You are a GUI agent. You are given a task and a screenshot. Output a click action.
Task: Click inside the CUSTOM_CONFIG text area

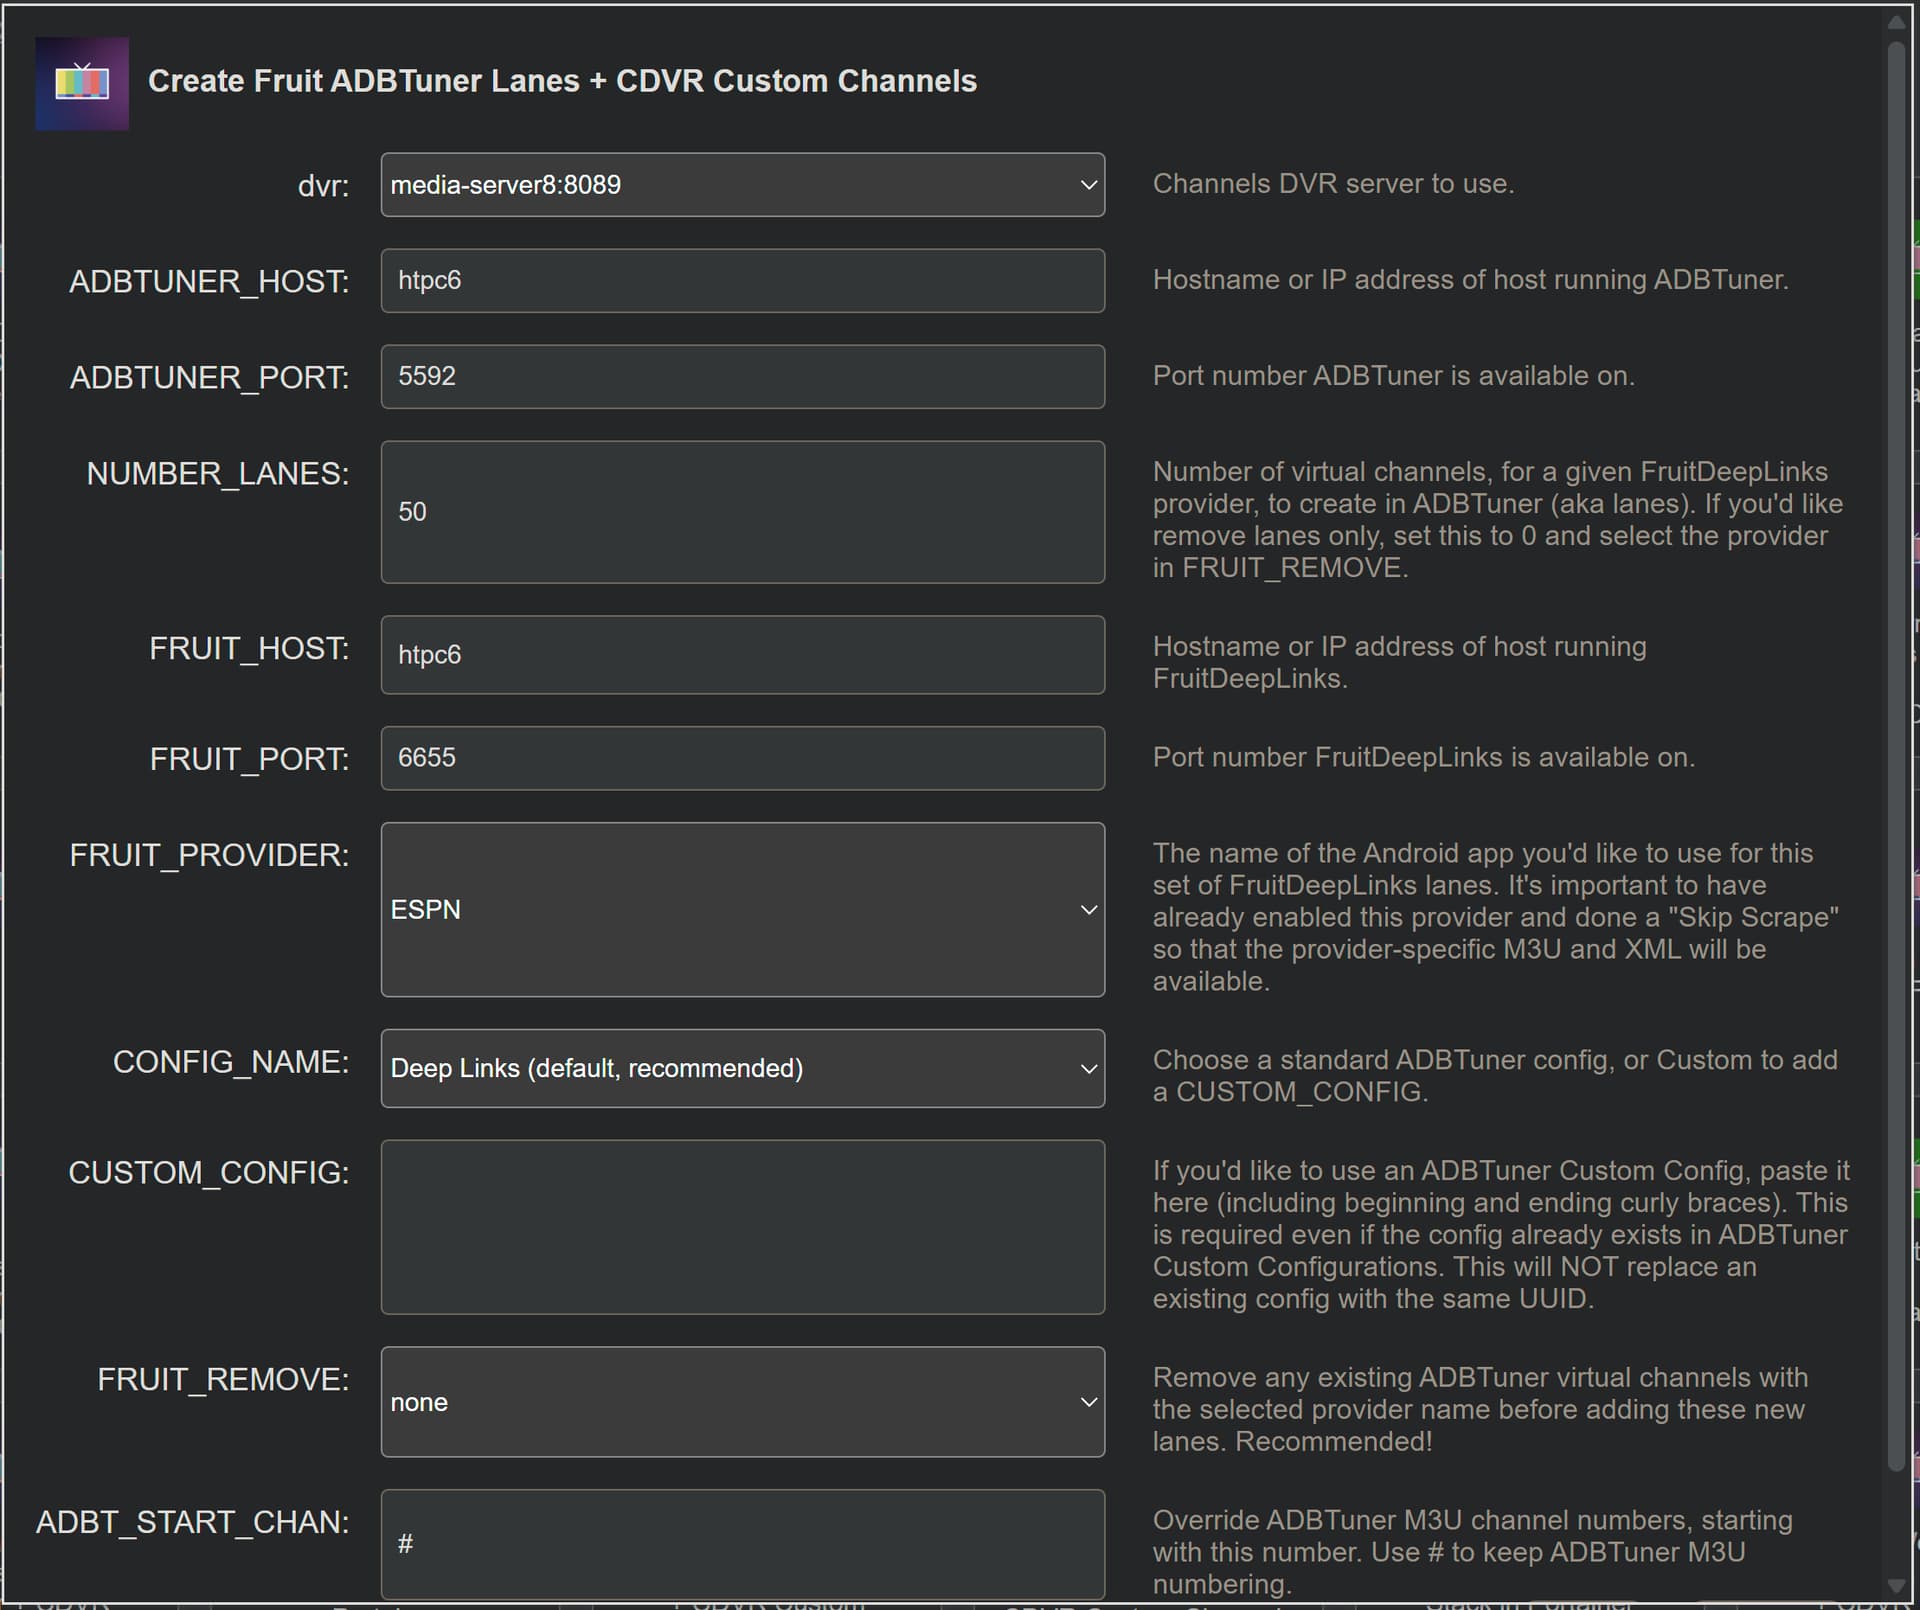(741, 1227)
